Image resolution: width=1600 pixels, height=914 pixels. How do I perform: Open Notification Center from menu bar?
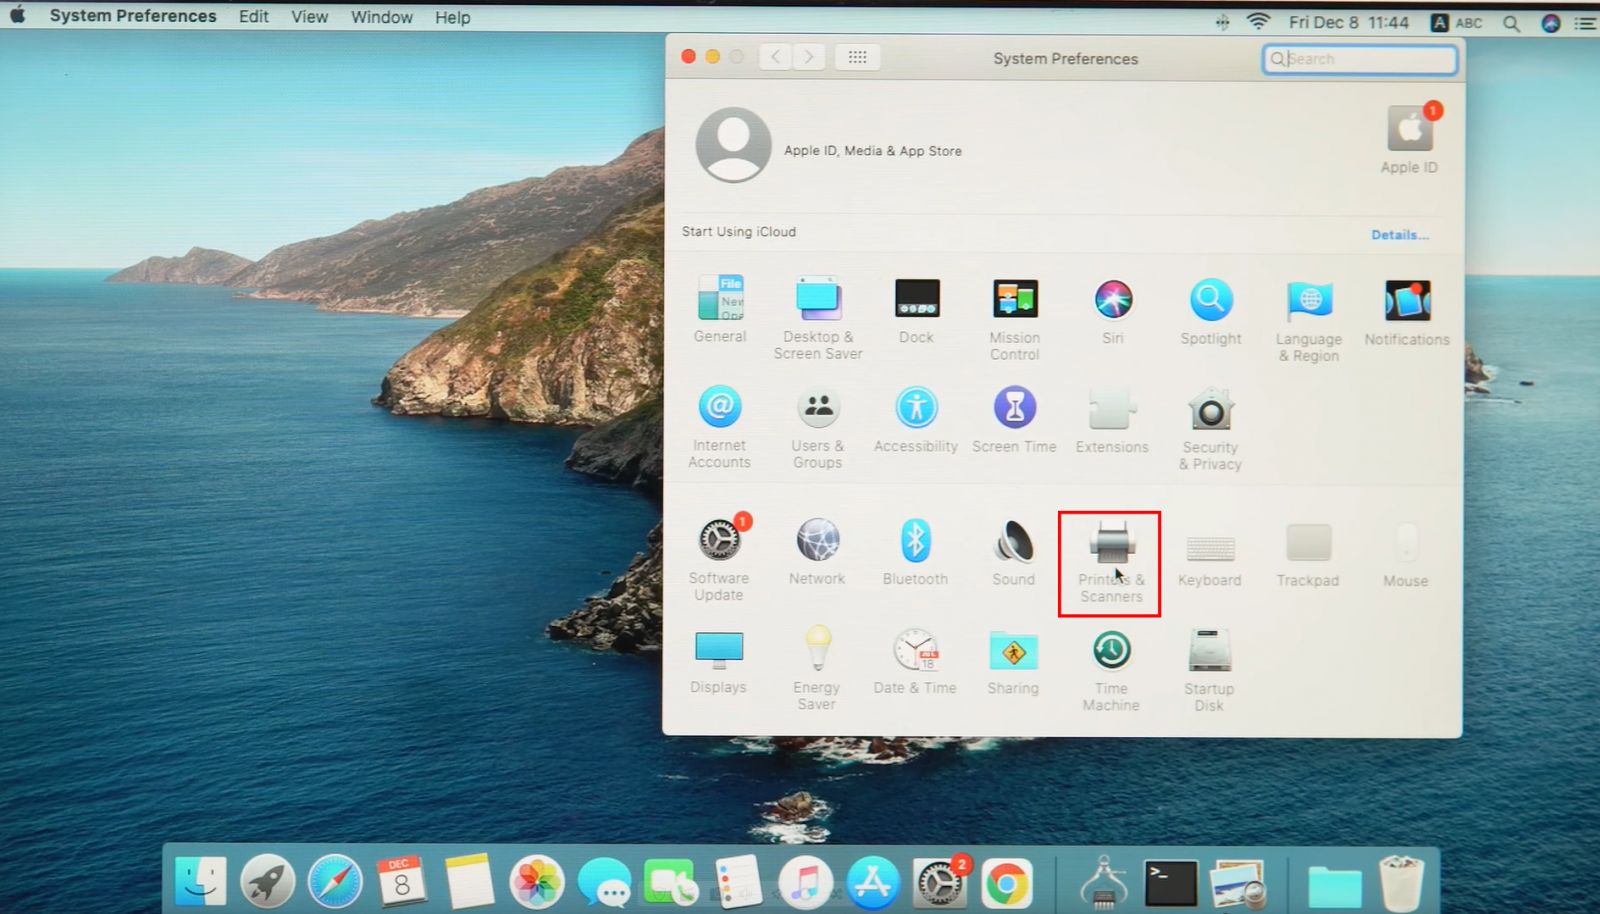[x=1585, y=23]
